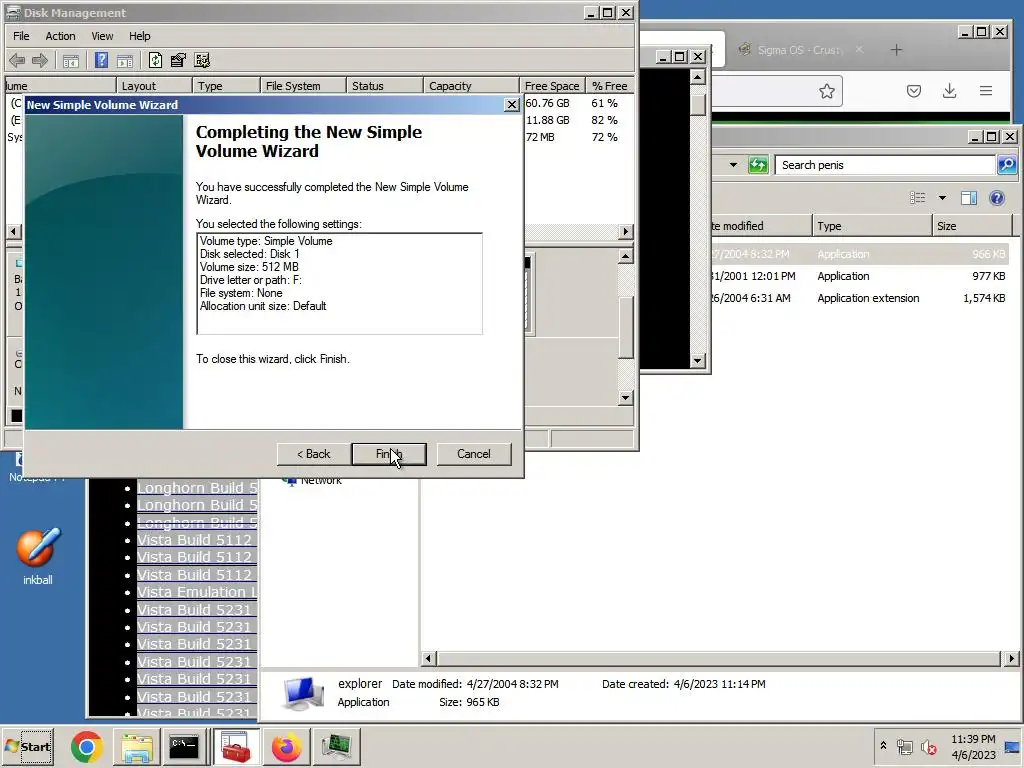Open the Start menu
Screen dimensions: 1024x768
coord(27,746)
